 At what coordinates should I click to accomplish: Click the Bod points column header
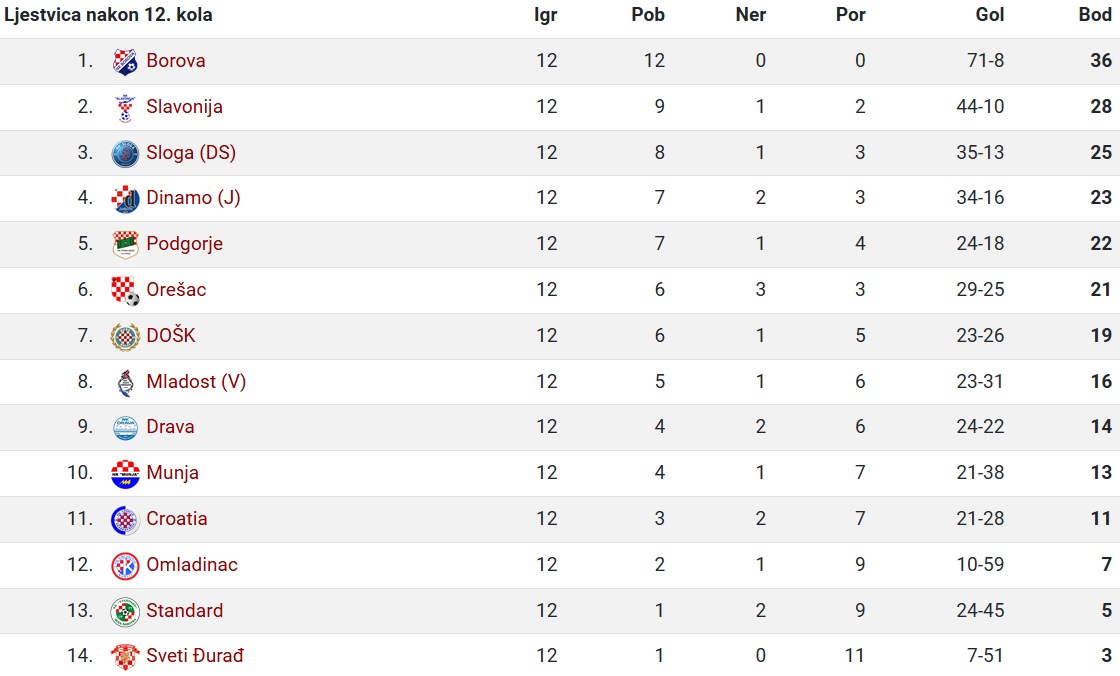point(1095,15)
